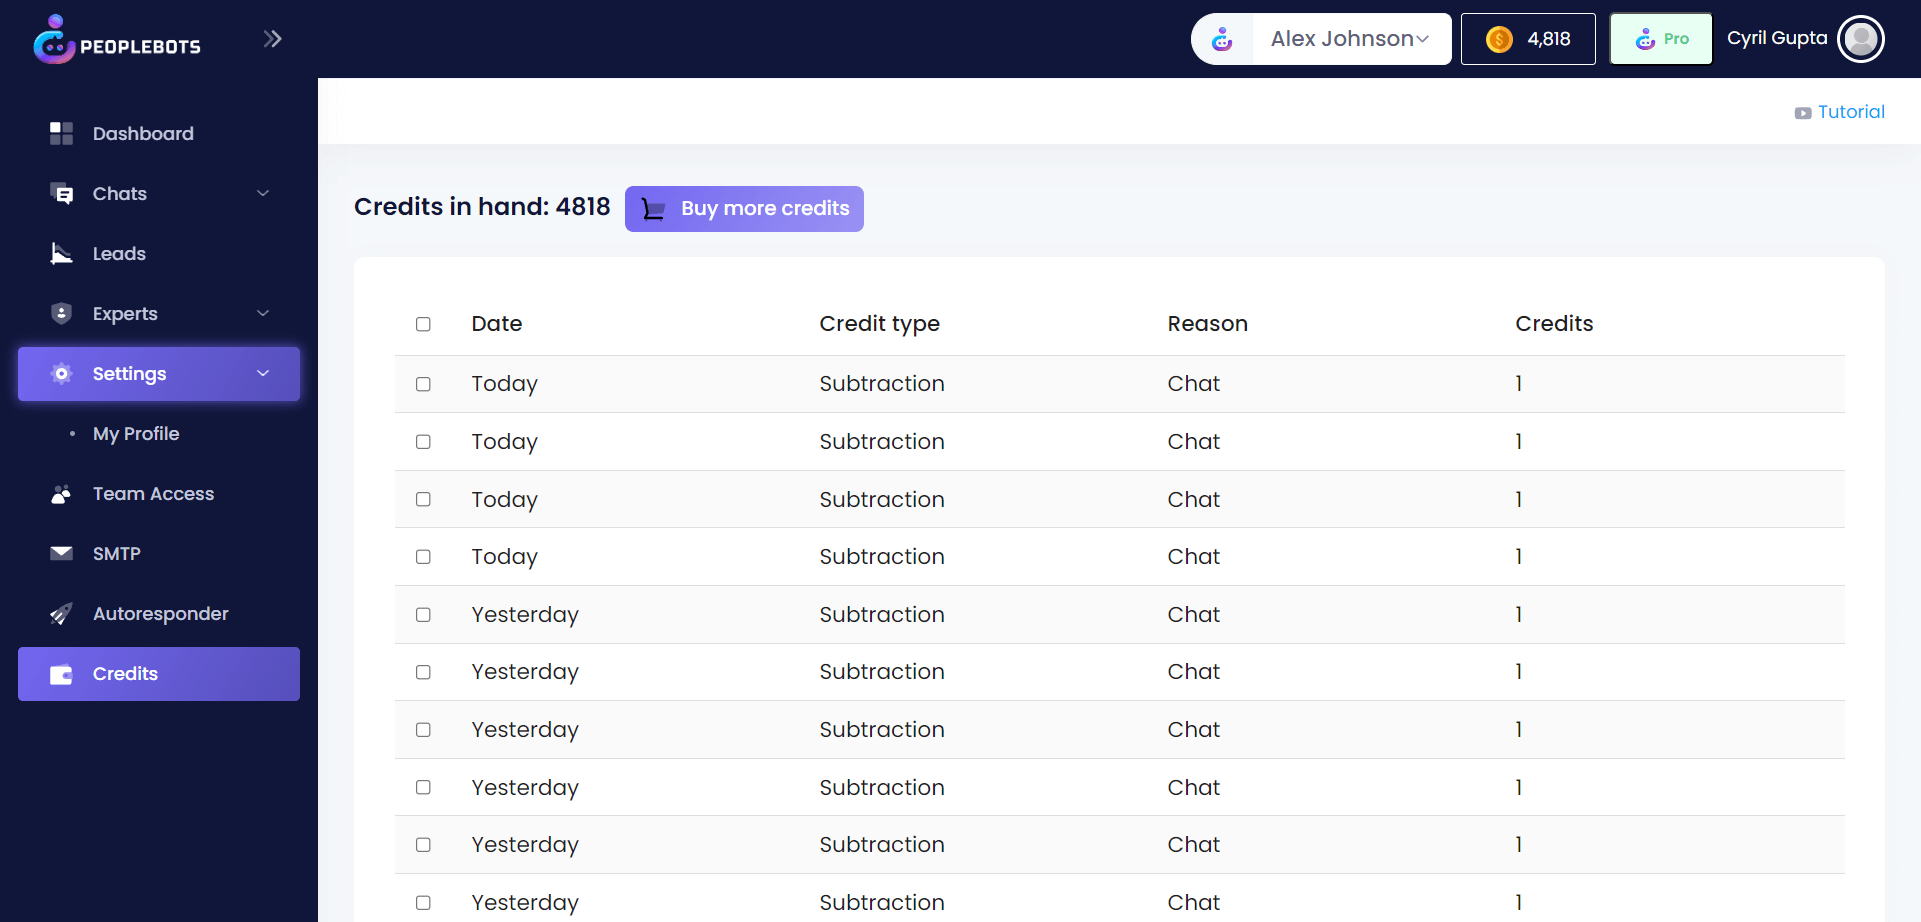Viewport: 1921px width, 922px height.
Task: Click the gold coin credits balance
Action: (1527, 39)
